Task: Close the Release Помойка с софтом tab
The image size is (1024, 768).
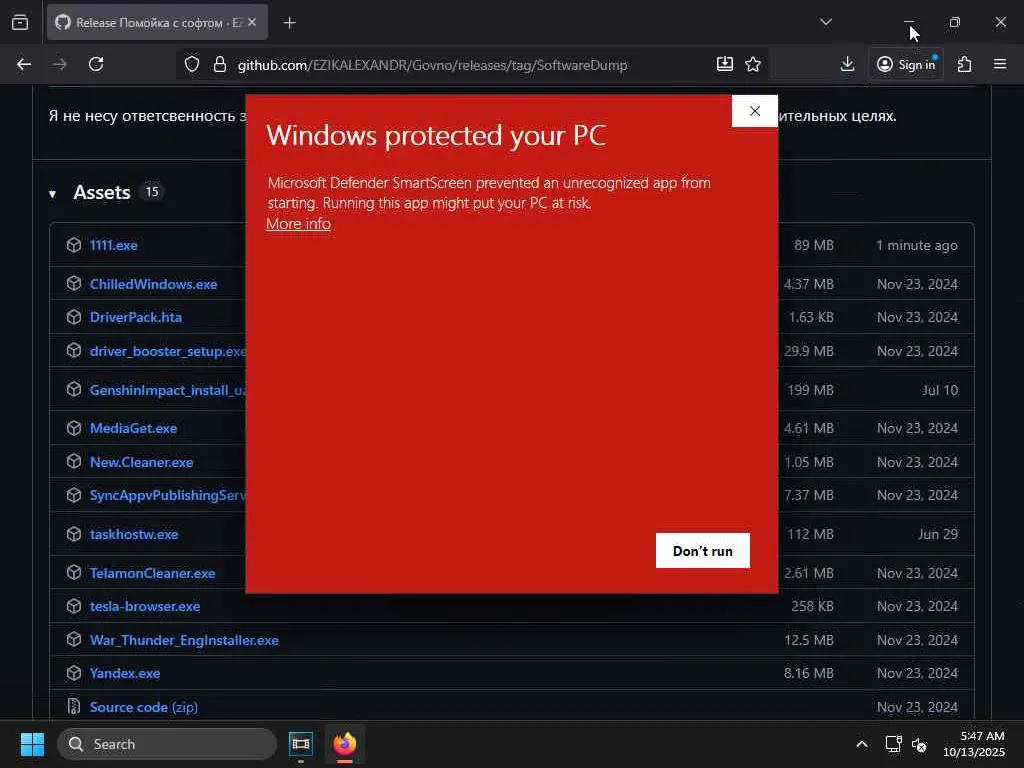Action: click(252, 22)
